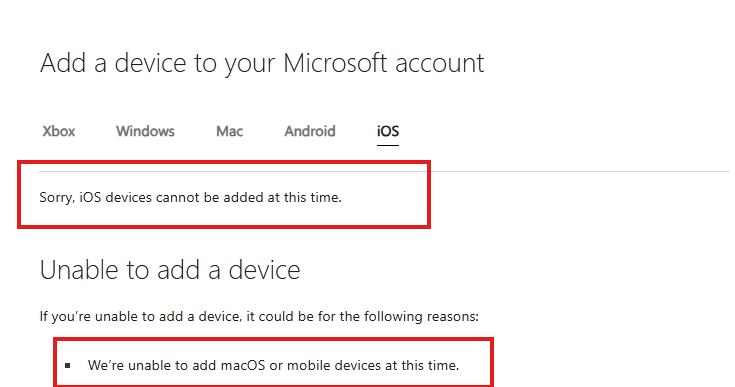735x387 pixels.
Task: Click the word "Microsoft" in the title
Action: click(x=335, y=63)
